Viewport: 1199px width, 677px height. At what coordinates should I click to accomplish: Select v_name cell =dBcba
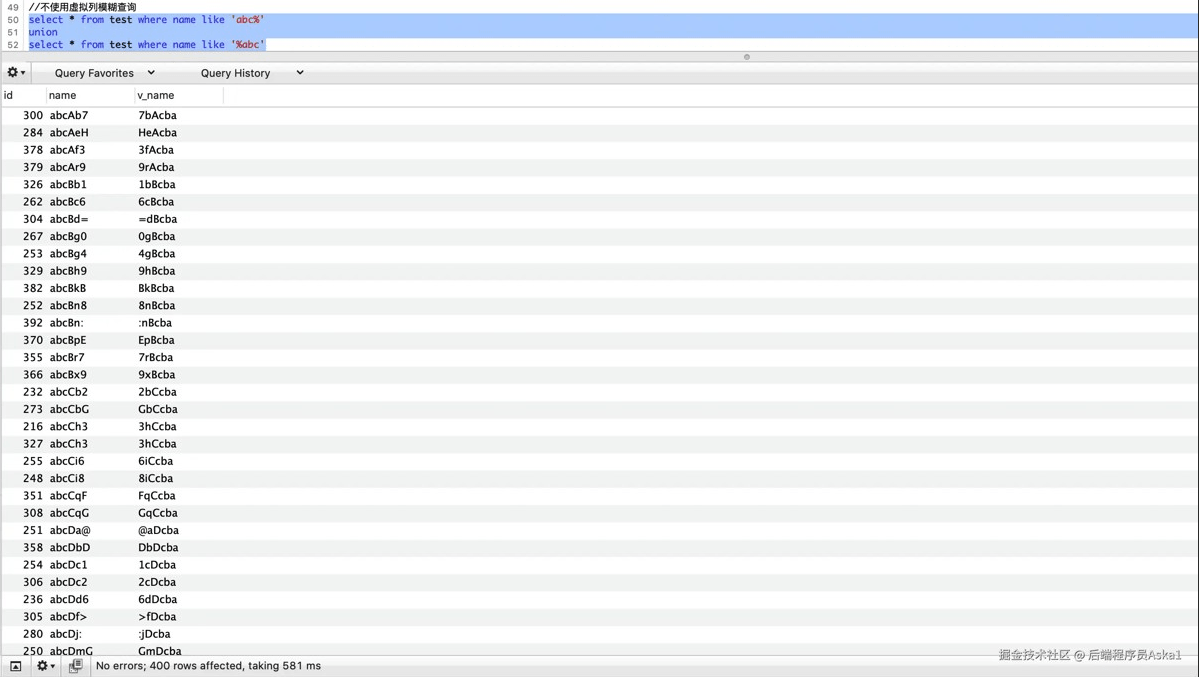coord(157,219)
